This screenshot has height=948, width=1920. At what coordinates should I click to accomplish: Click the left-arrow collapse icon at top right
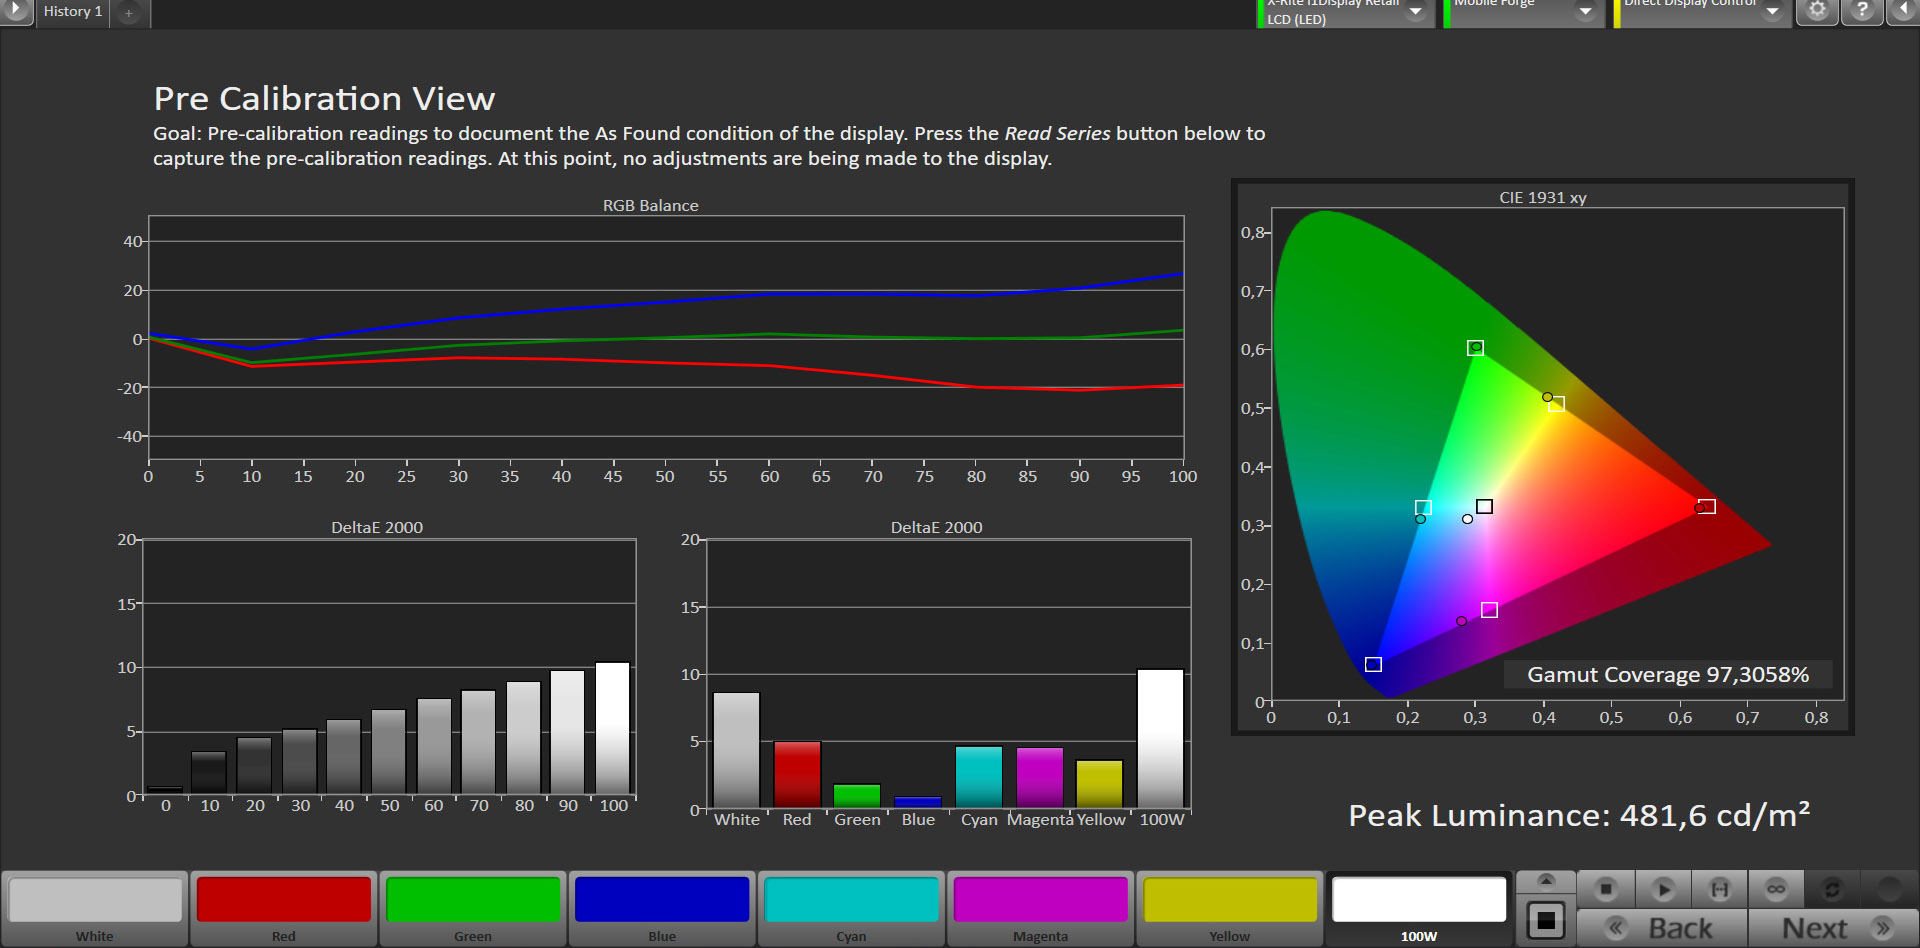point(1903,11)
